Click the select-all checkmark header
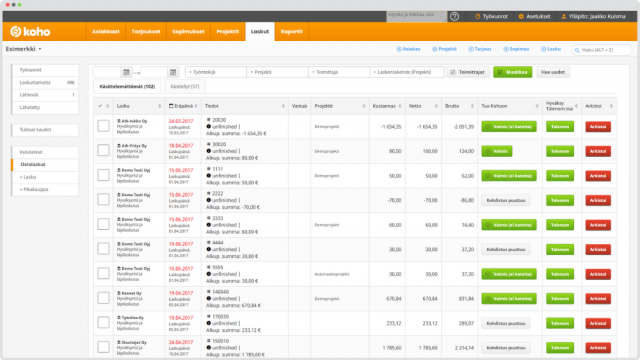The width and height of the screenshot is (640, 360). pos(100,106)
